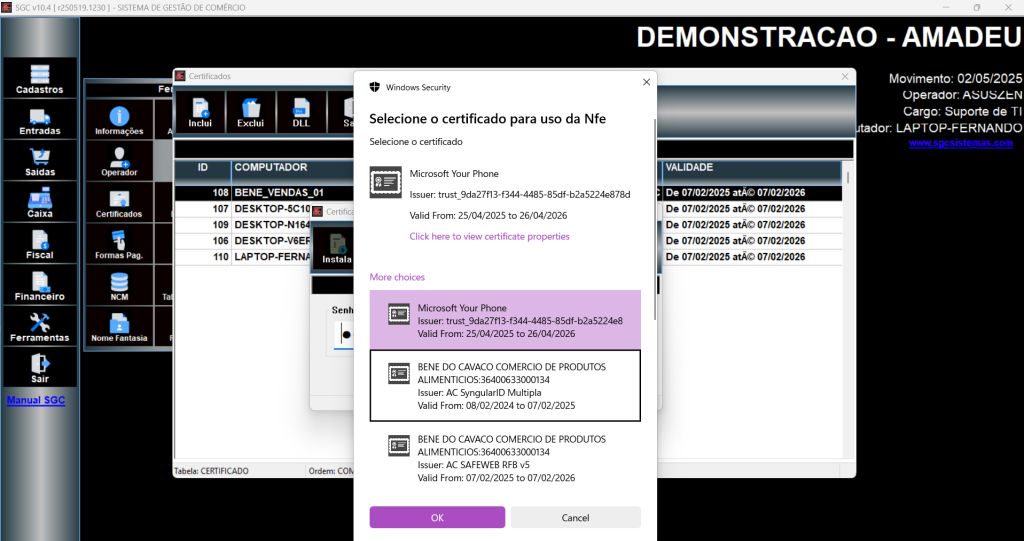Open Informações in the Ferramentas panel
Screen dimensions: 1024x541
[x=119, y=120]
